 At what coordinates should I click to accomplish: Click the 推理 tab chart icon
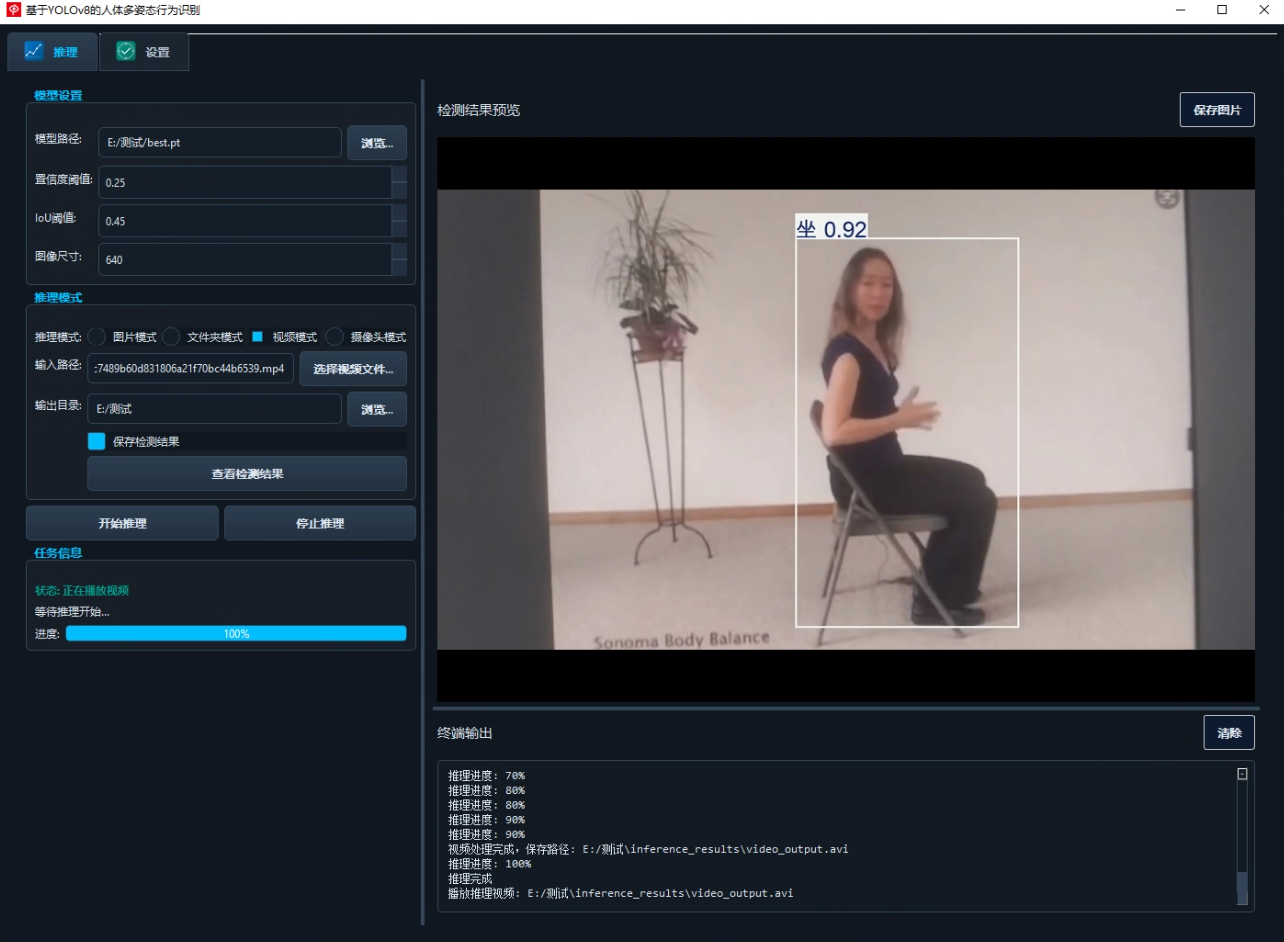(x=34, y=51)
